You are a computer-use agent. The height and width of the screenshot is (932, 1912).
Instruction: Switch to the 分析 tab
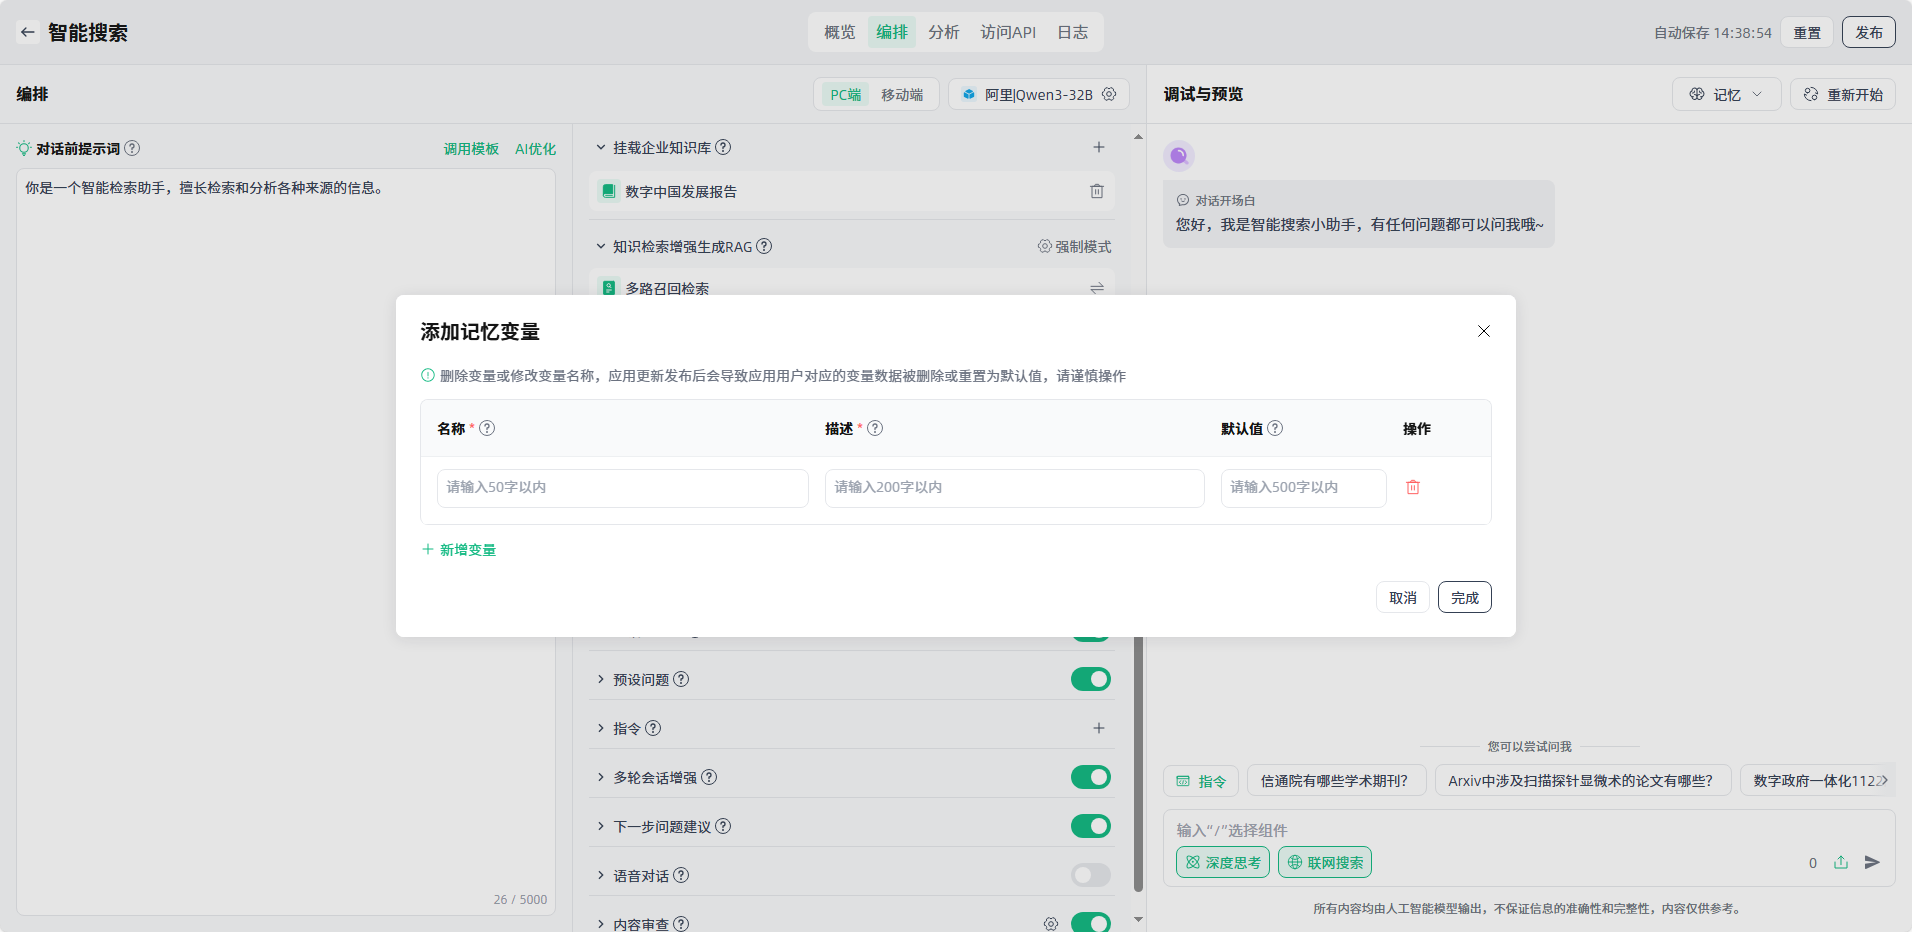(943, 32)
